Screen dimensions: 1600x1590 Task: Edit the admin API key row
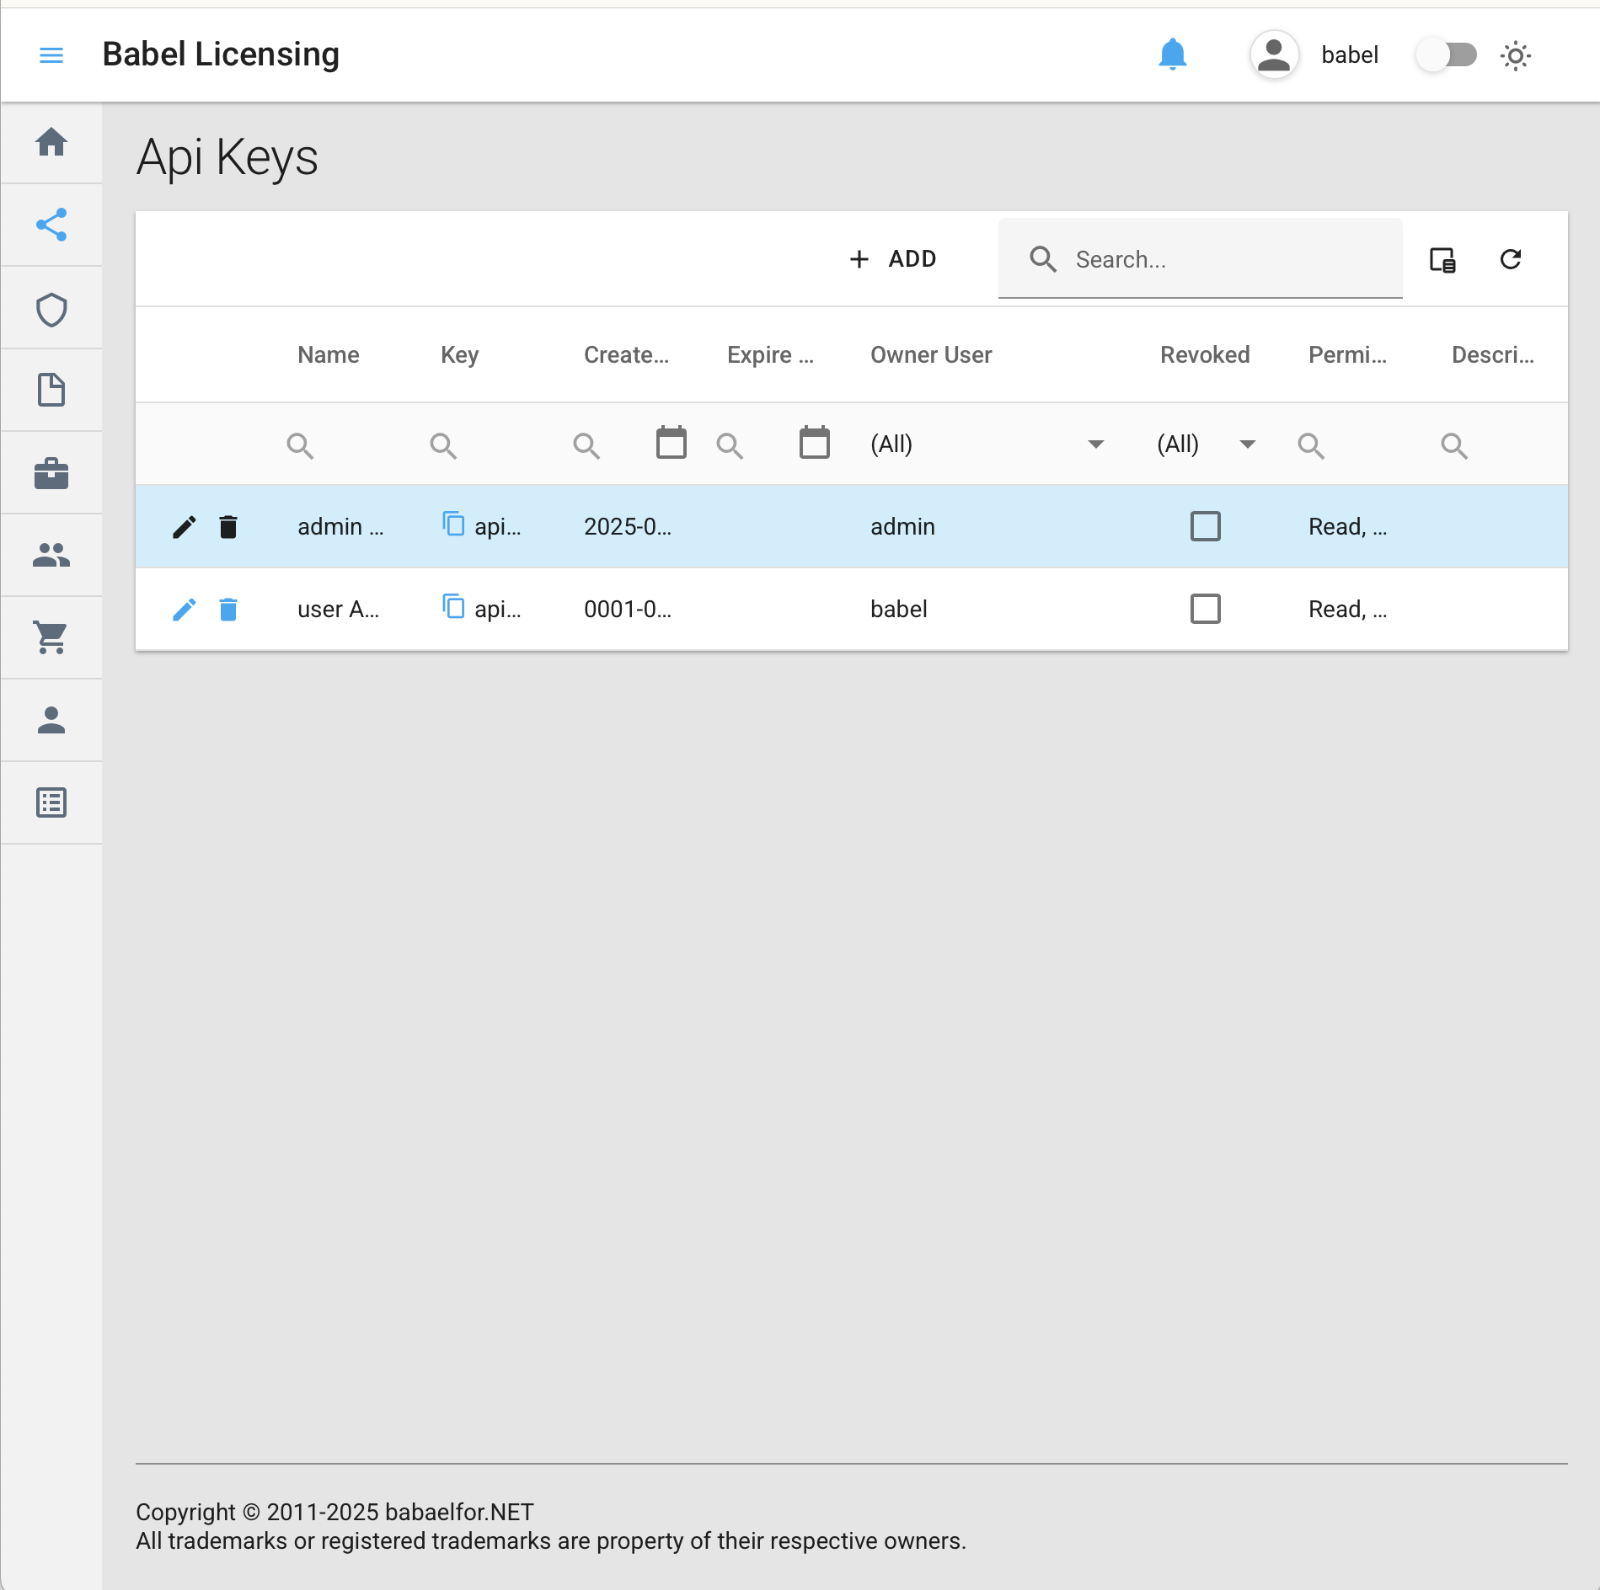[x=184, y=527]
